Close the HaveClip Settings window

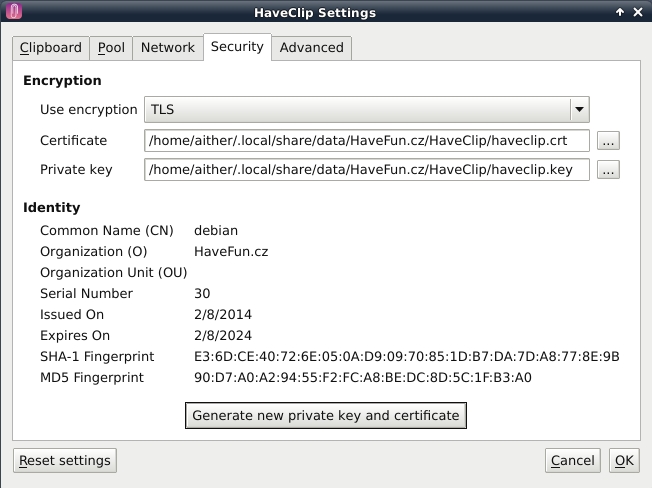pyautogui.click(x=640, y=12)
